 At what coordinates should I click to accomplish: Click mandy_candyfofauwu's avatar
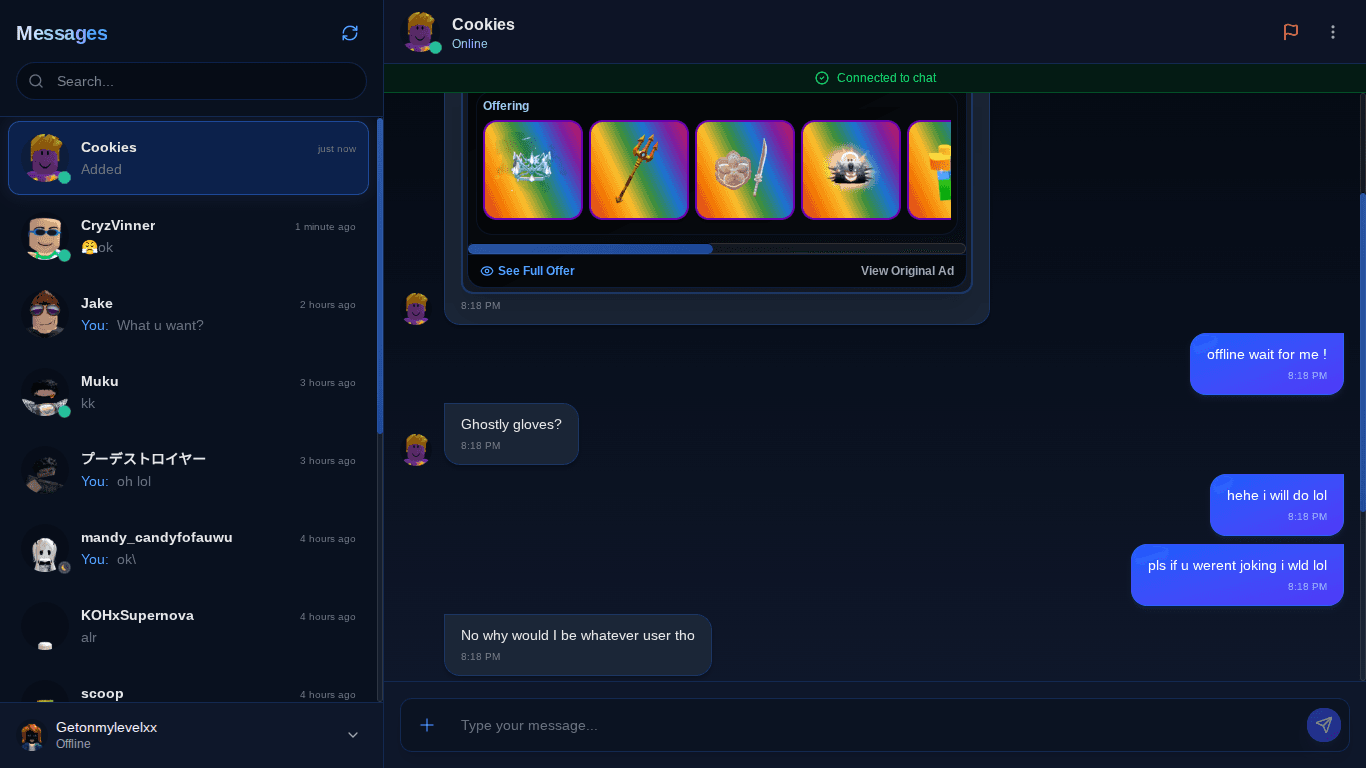(45, 549)
